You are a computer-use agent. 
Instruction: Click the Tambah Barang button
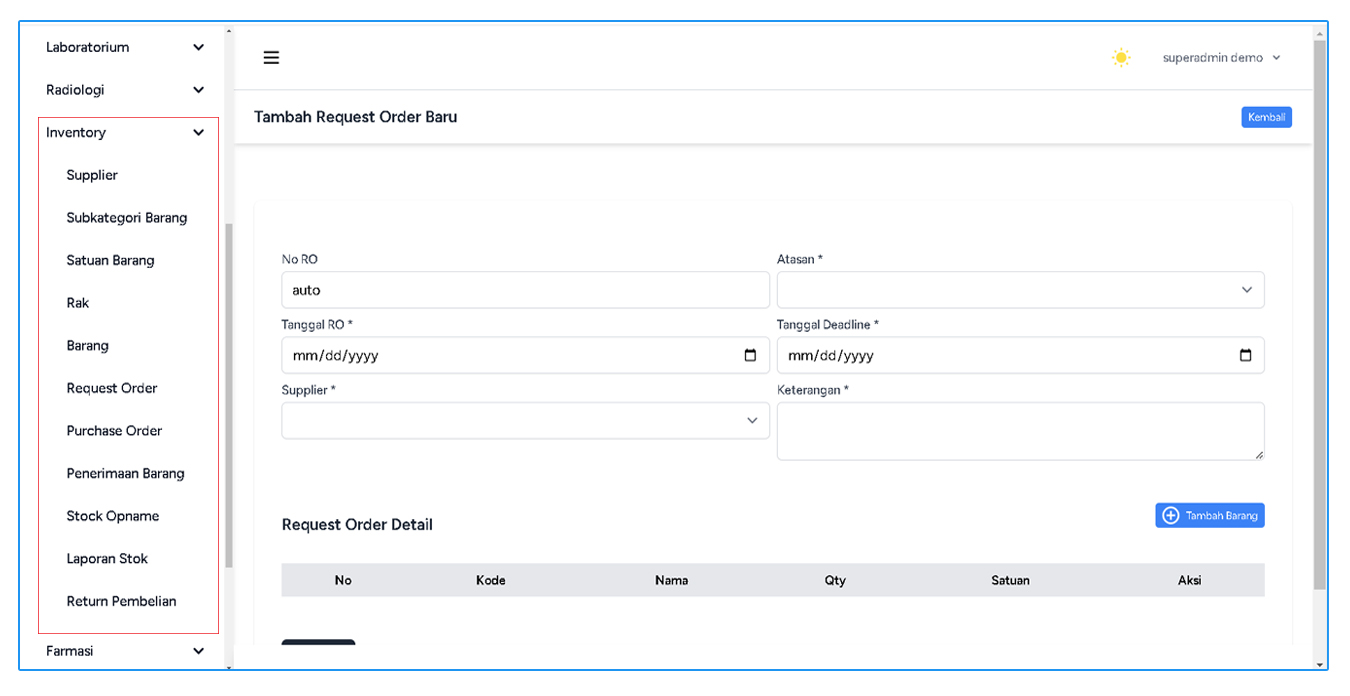(1209, 515)
